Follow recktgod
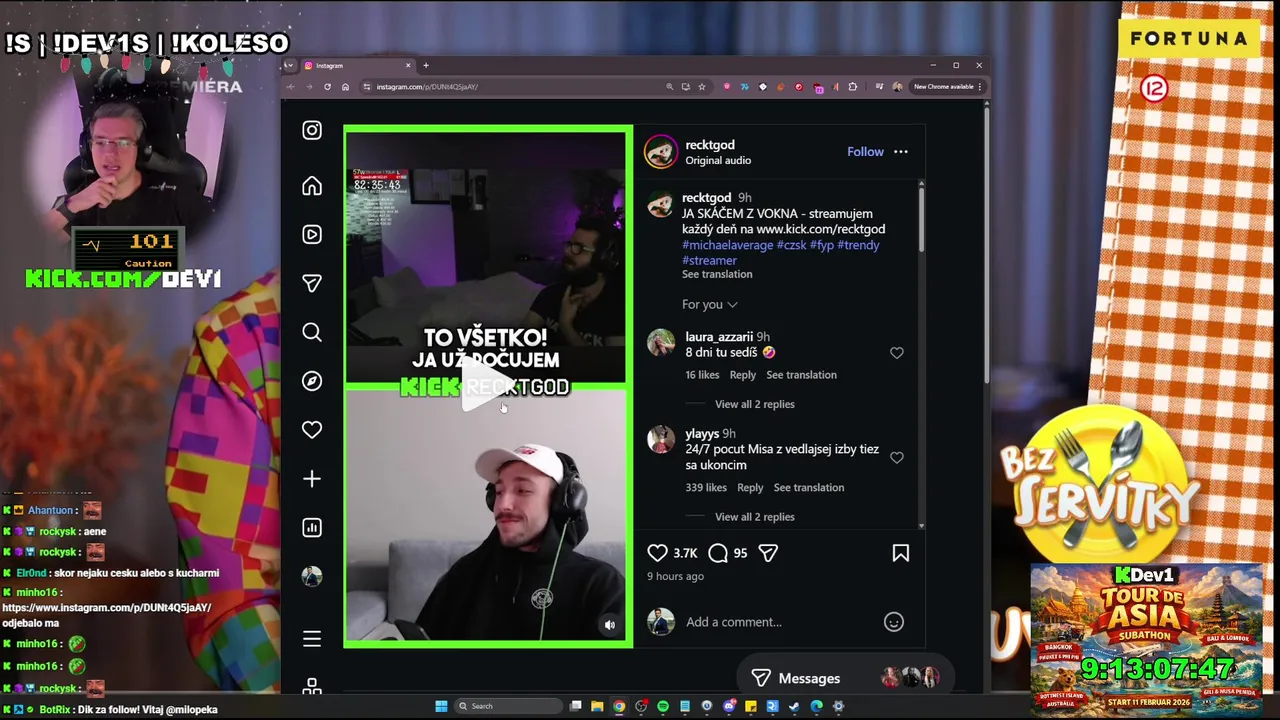 pyautogui.click(x=865, y=152)
